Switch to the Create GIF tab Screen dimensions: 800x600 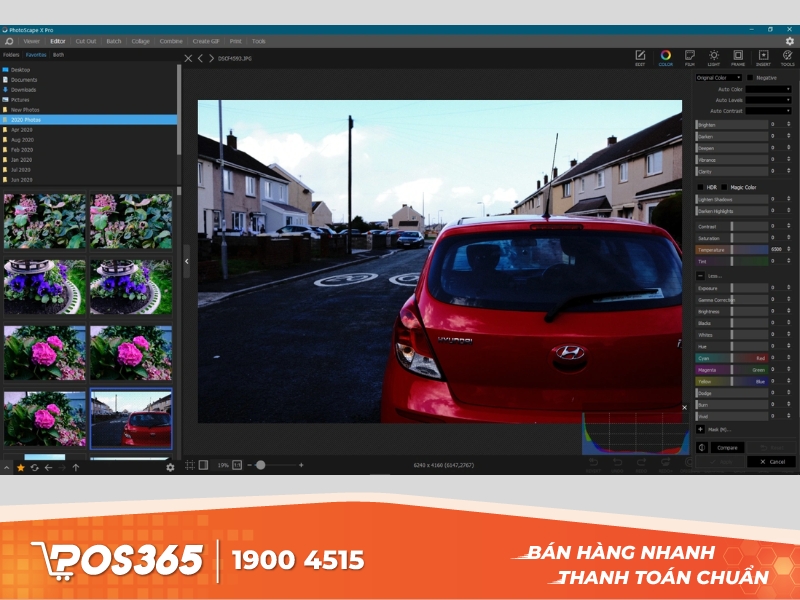(x=206, y=41)
